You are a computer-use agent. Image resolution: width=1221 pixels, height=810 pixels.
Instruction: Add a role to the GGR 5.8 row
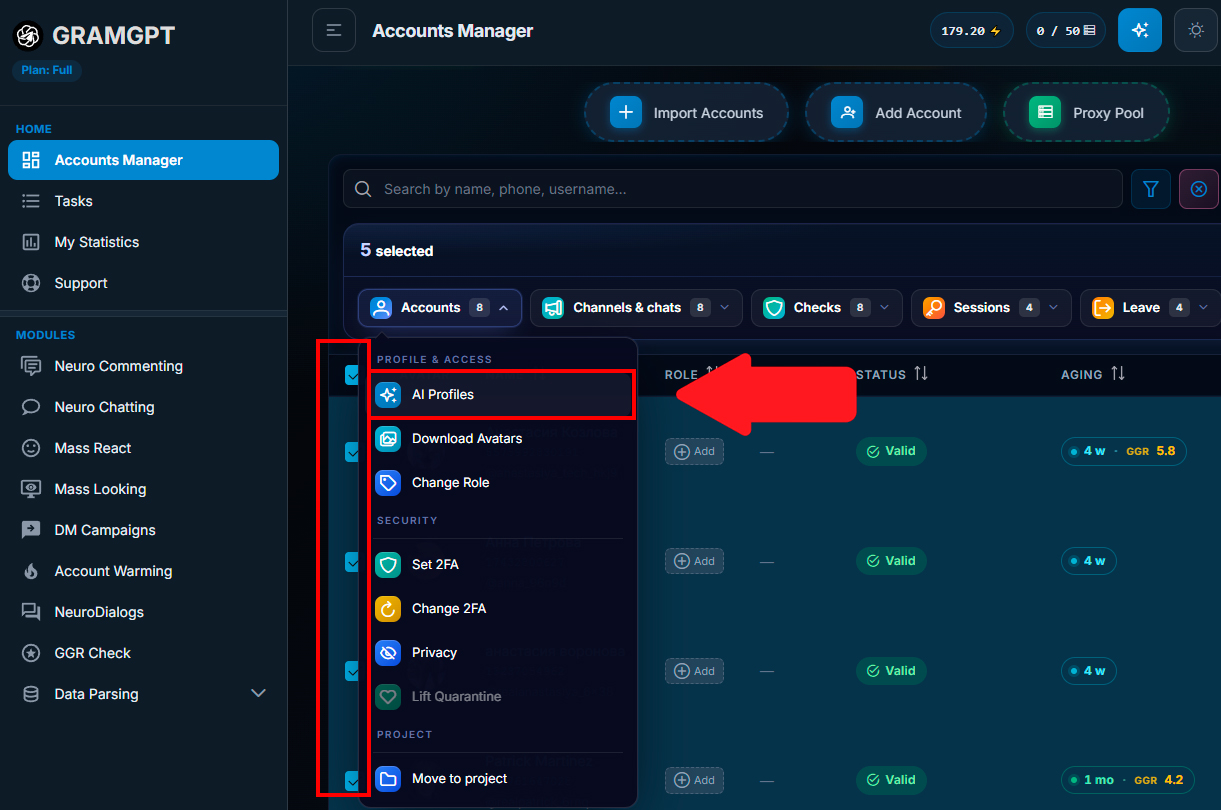[x=694, y=451]
